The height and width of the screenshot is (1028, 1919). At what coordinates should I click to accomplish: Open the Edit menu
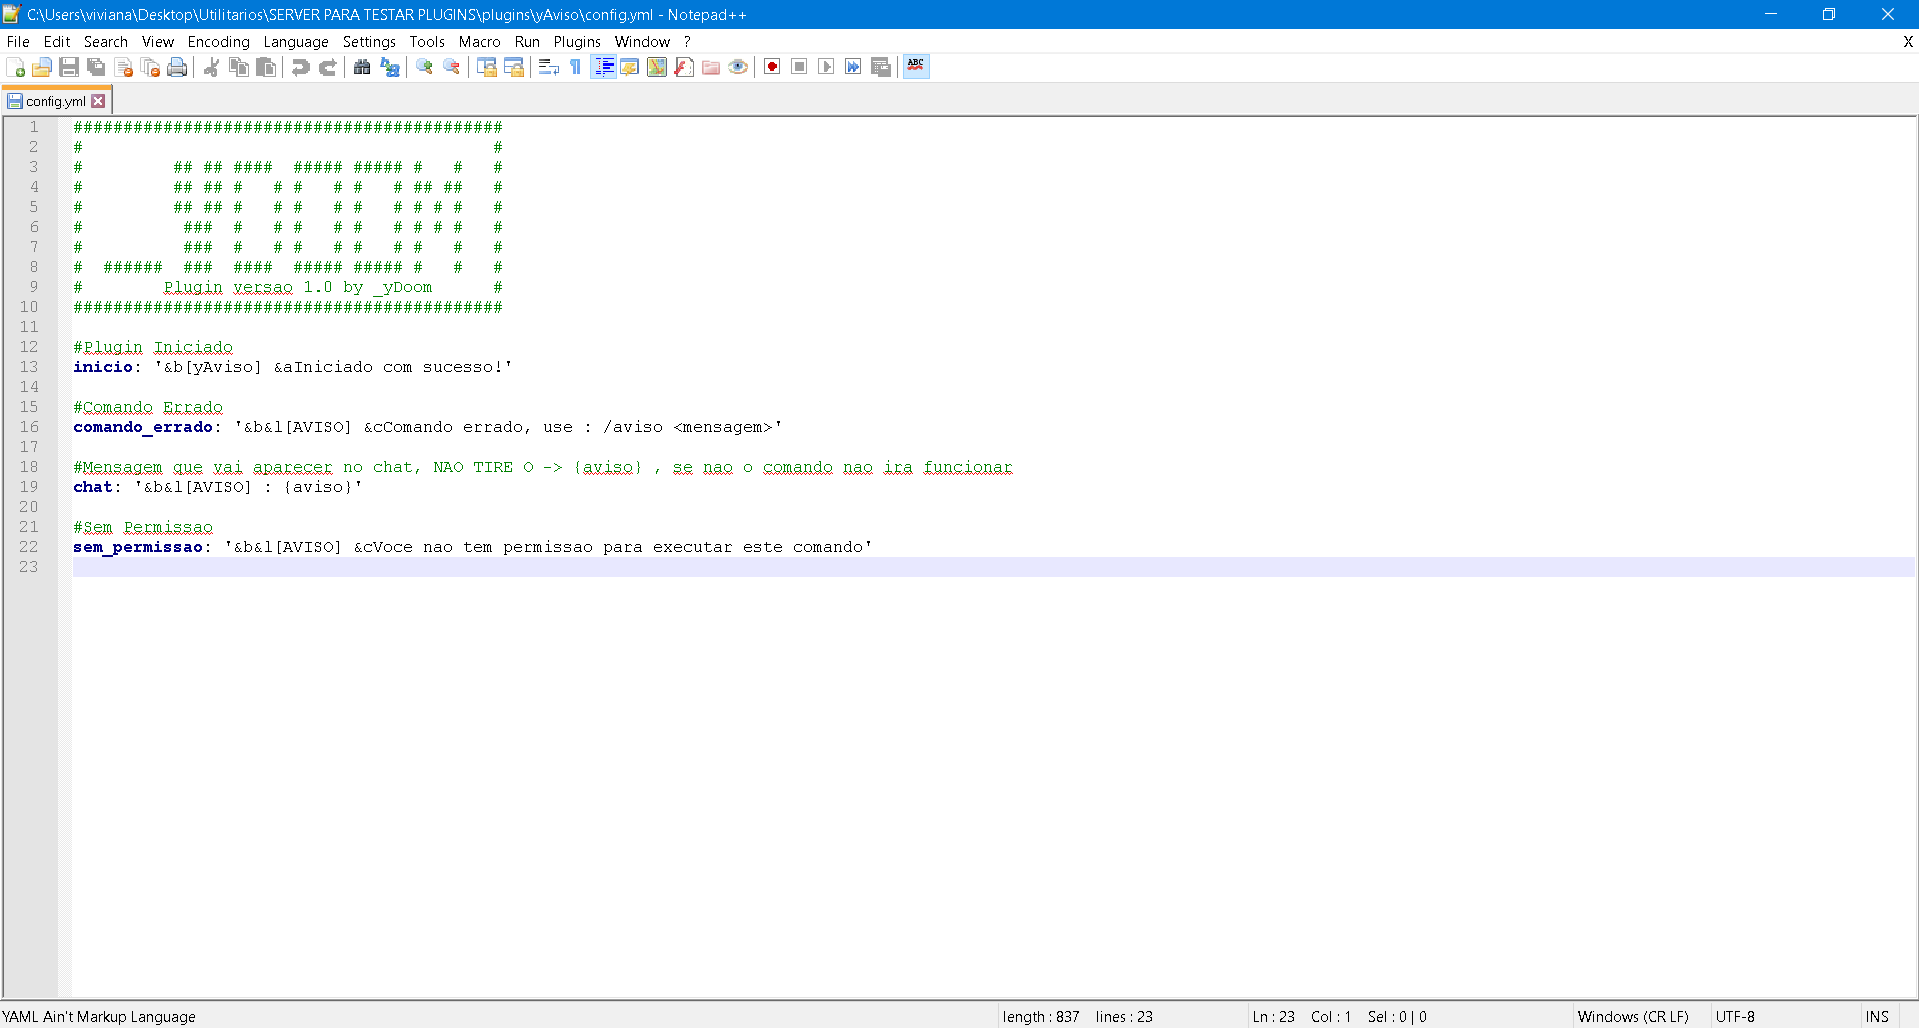57,42
